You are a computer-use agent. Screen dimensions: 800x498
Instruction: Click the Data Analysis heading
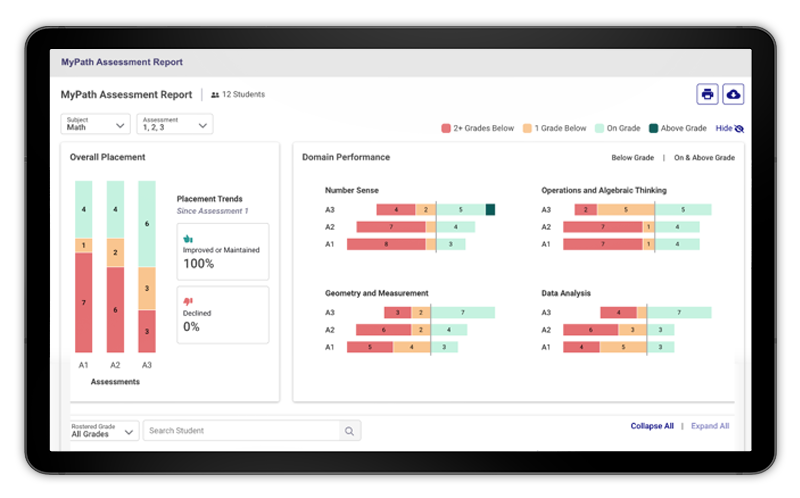[x=566, y=293]
